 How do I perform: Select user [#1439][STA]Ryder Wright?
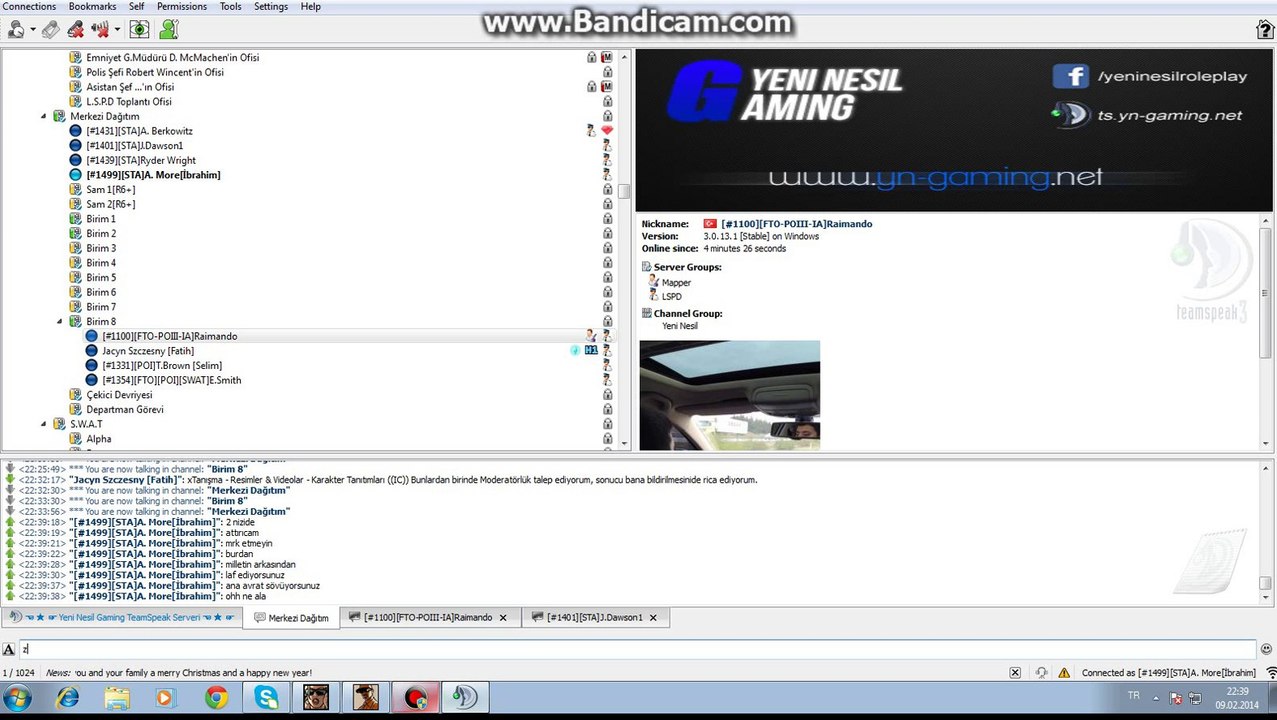[141, 160]
